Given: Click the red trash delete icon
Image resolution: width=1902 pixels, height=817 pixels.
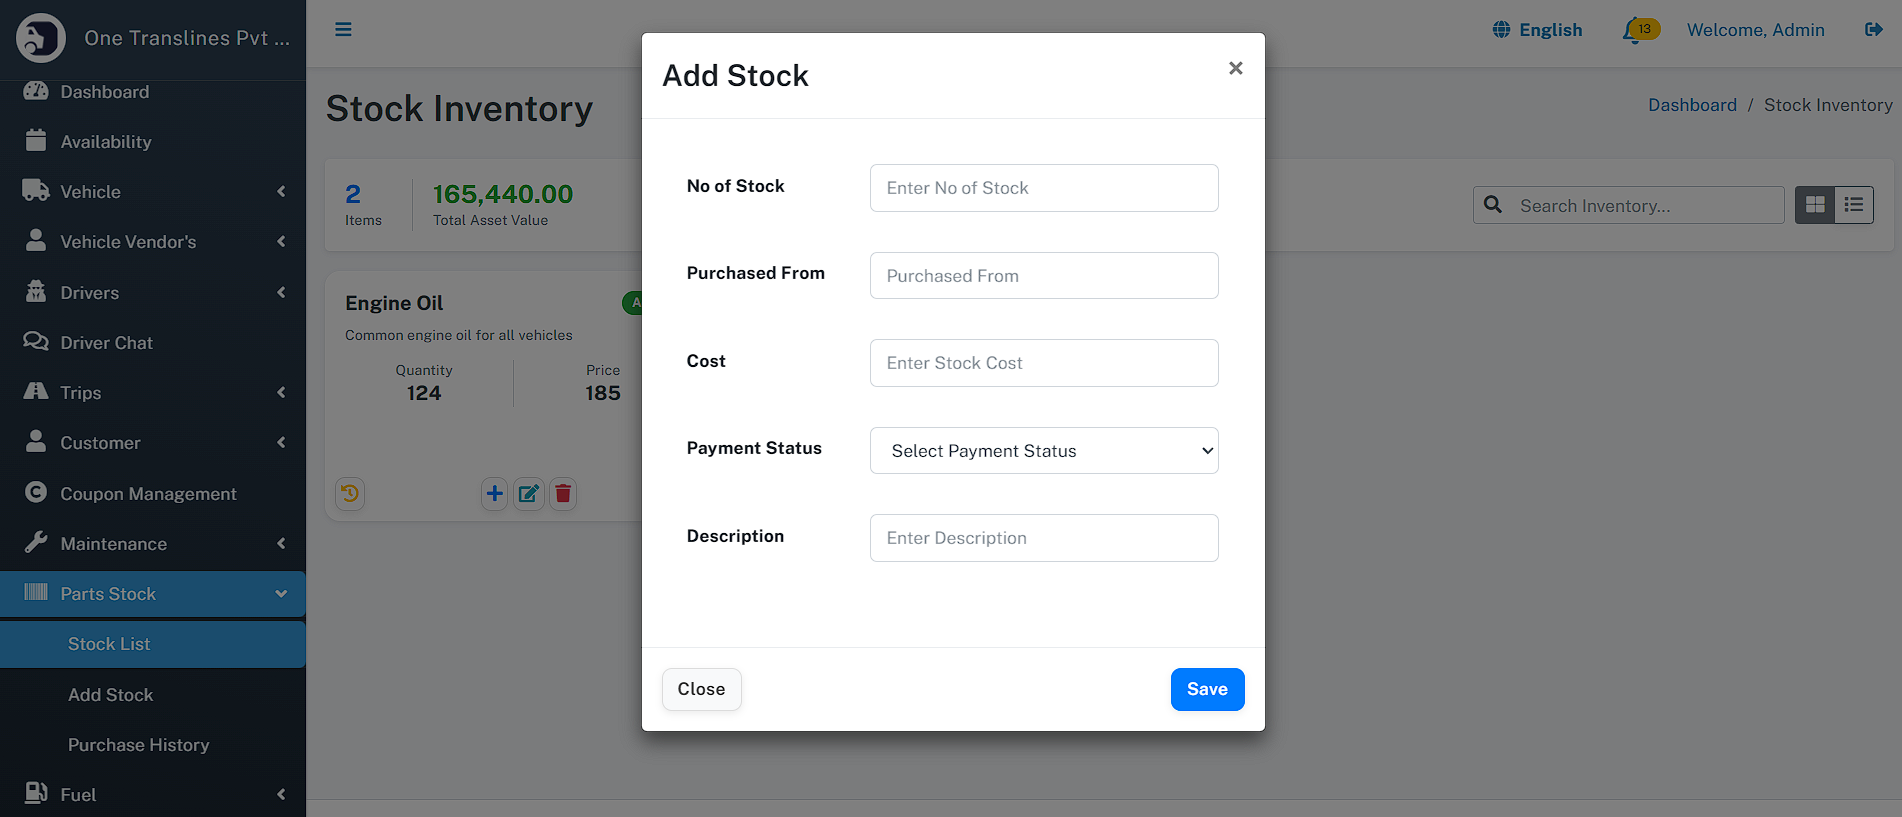Looking at the screenshot, I should 563,493.
